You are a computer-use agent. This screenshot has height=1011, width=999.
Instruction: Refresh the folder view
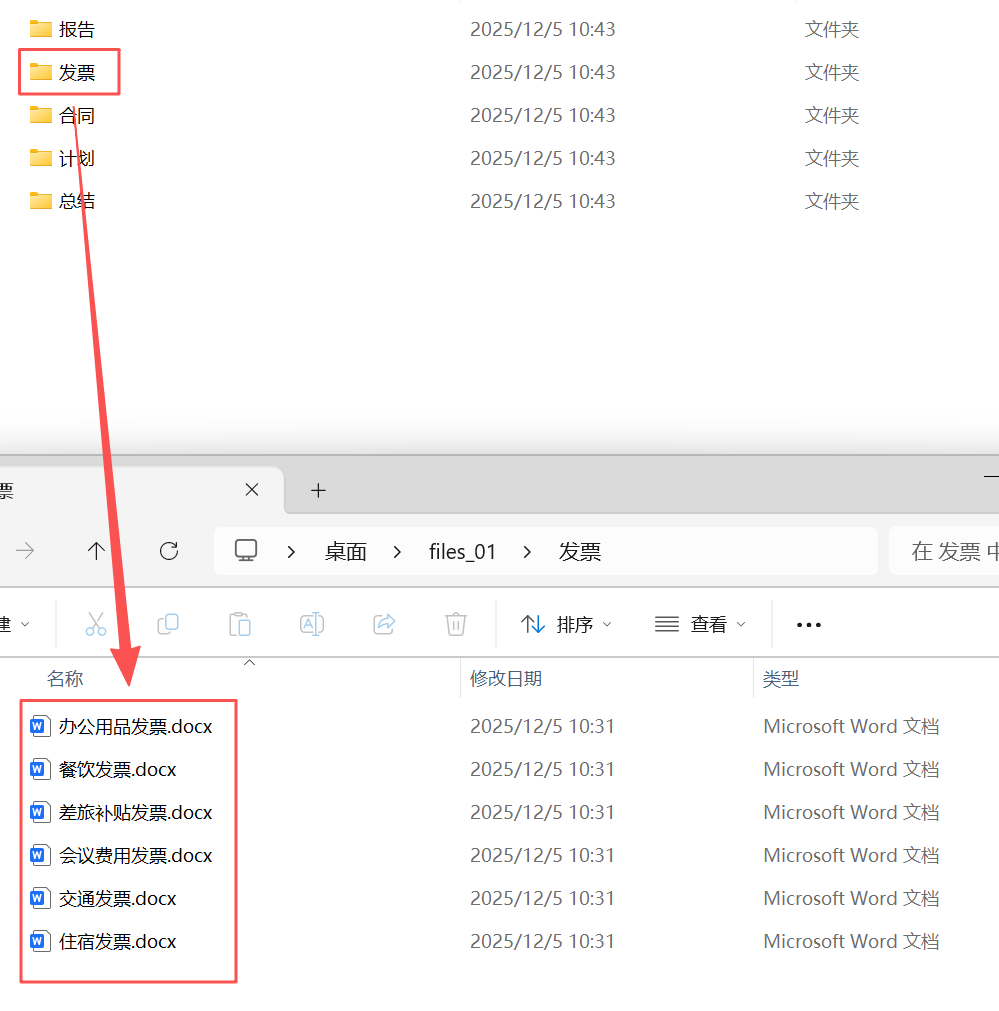tap(170, 551)
